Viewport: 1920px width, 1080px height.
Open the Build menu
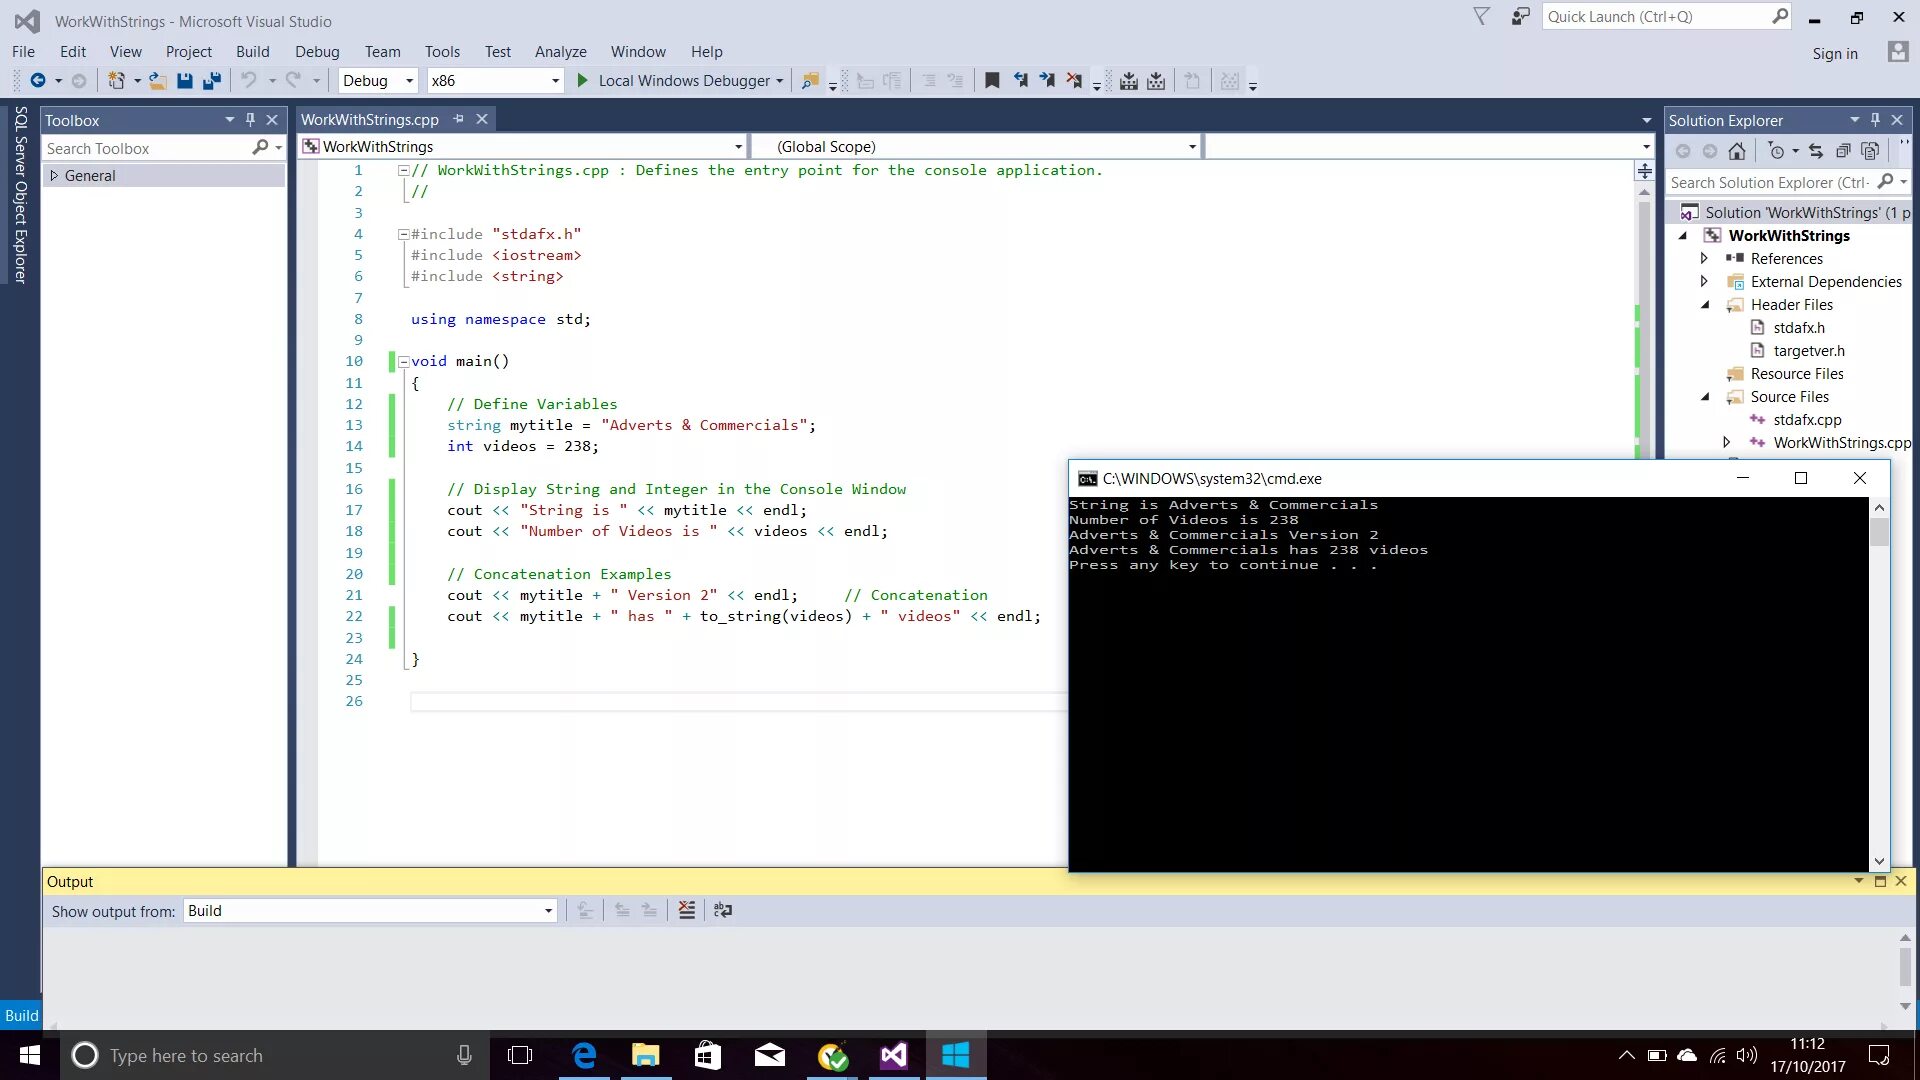click(x=252, y=52)
